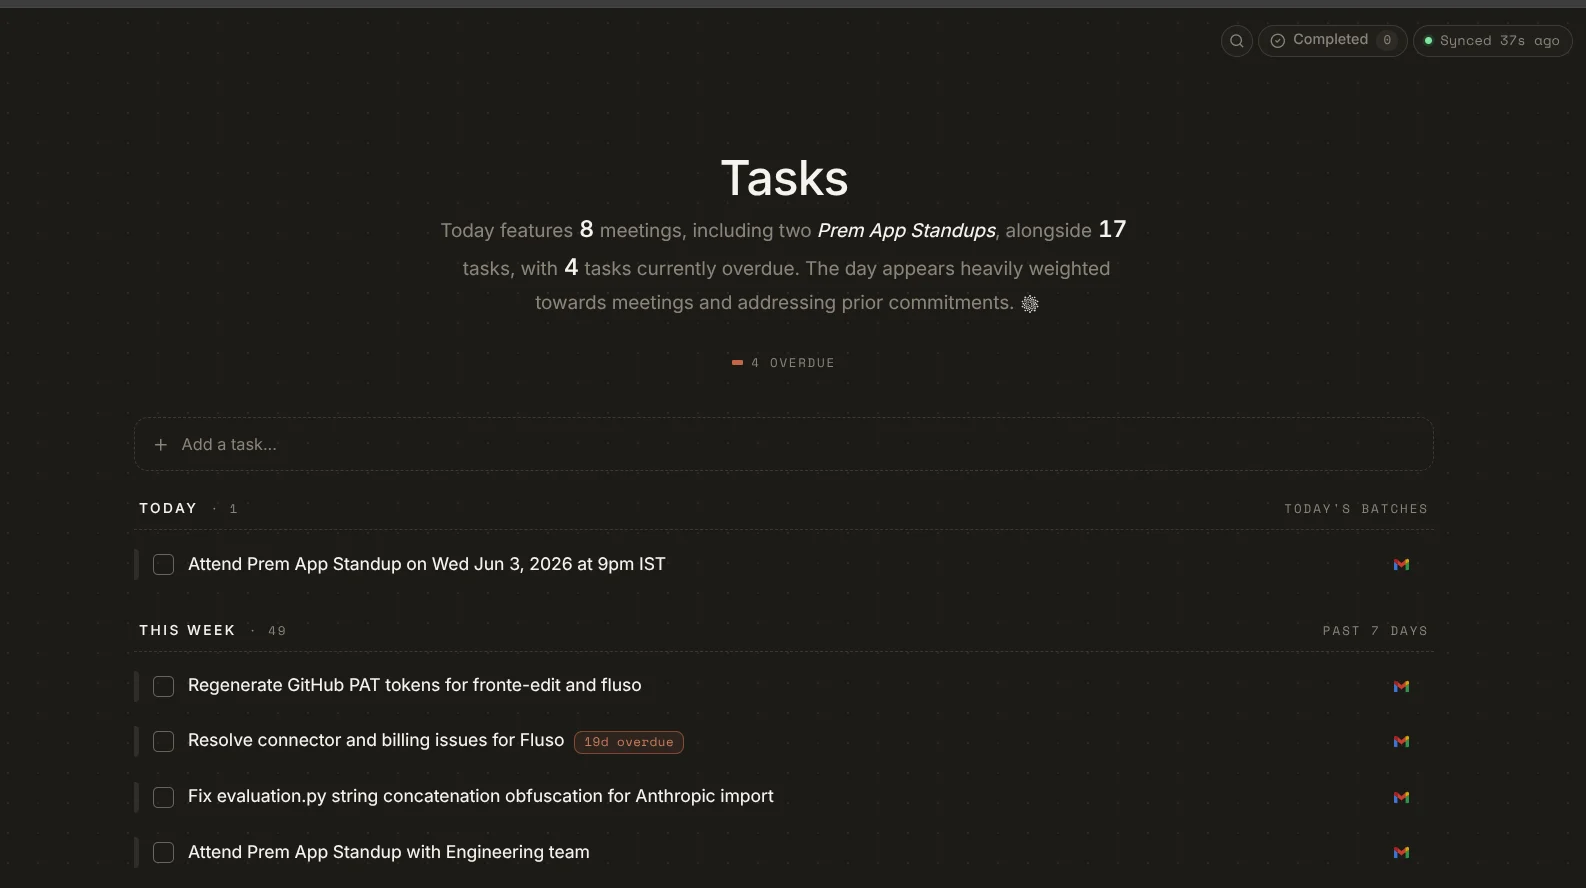Focus the Add a task input field

[783, 444]
